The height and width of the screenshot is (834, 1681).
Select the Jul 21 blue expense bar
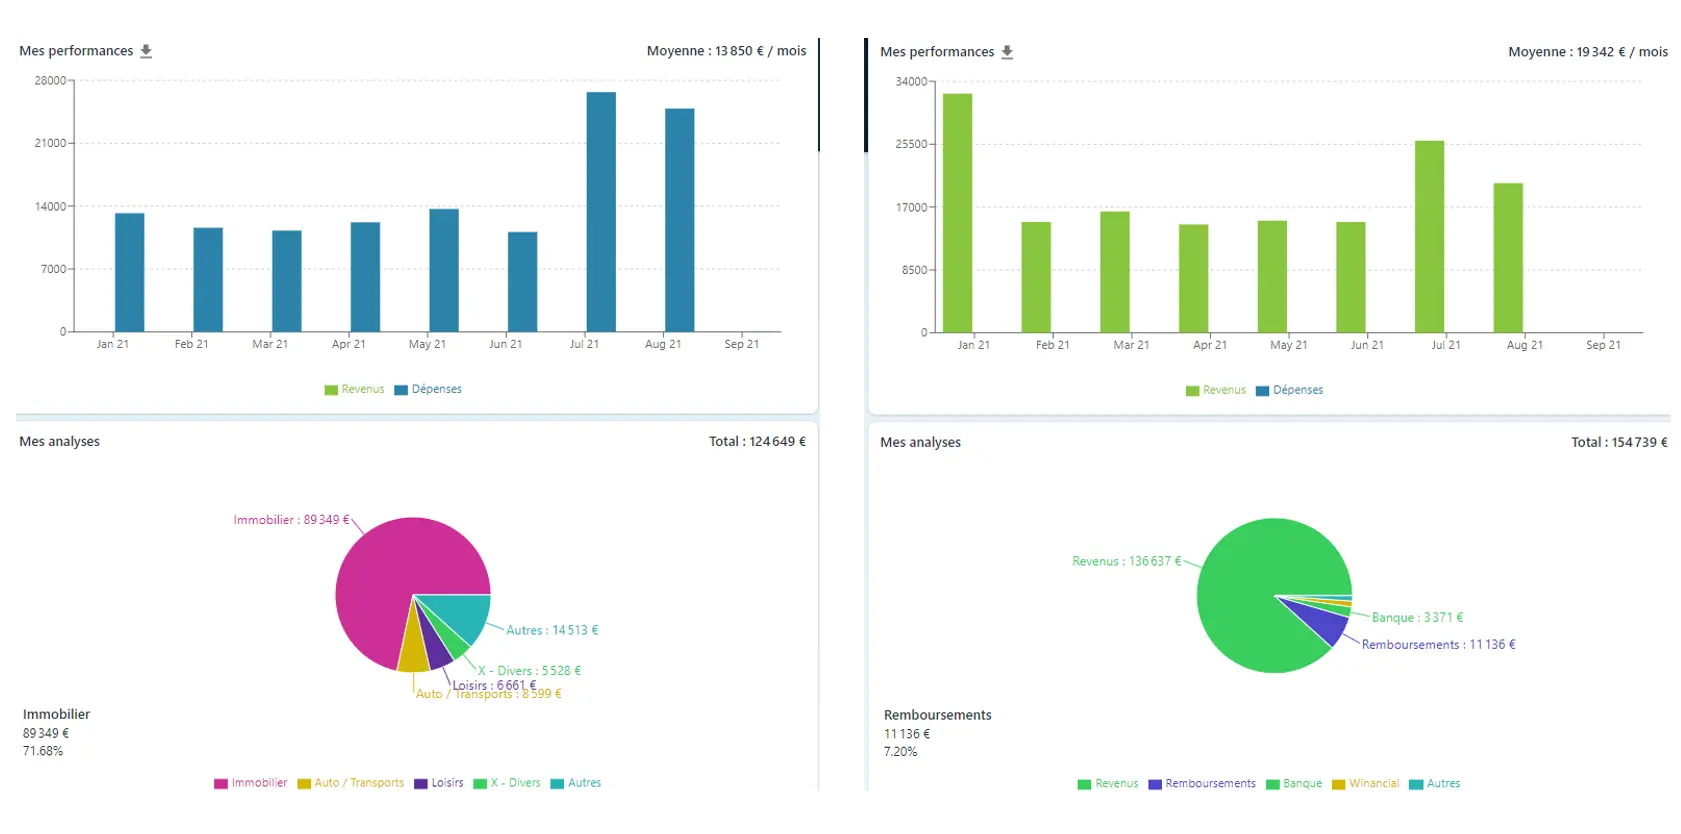pos(601,212)
